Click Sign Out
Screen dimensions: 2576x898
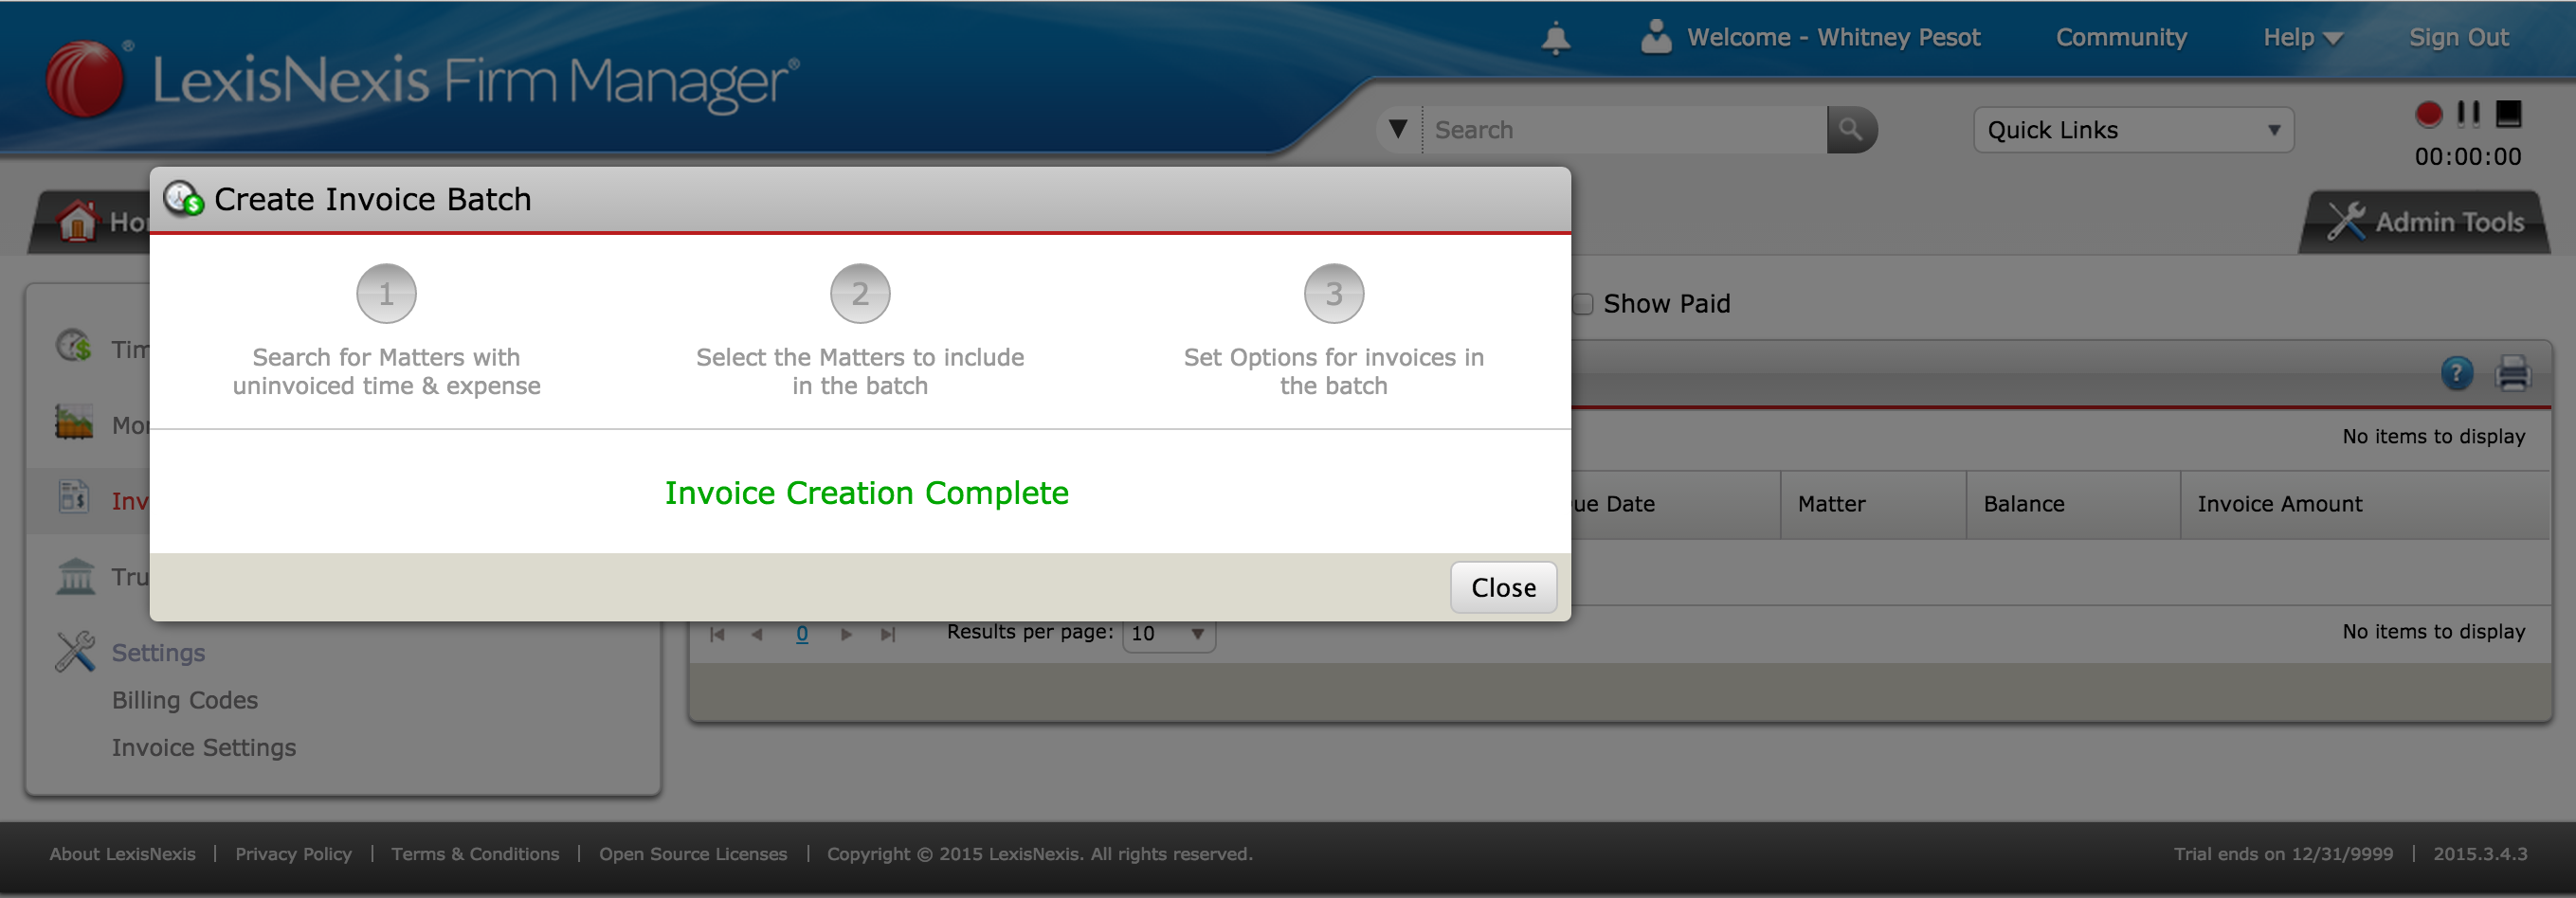2458,38
